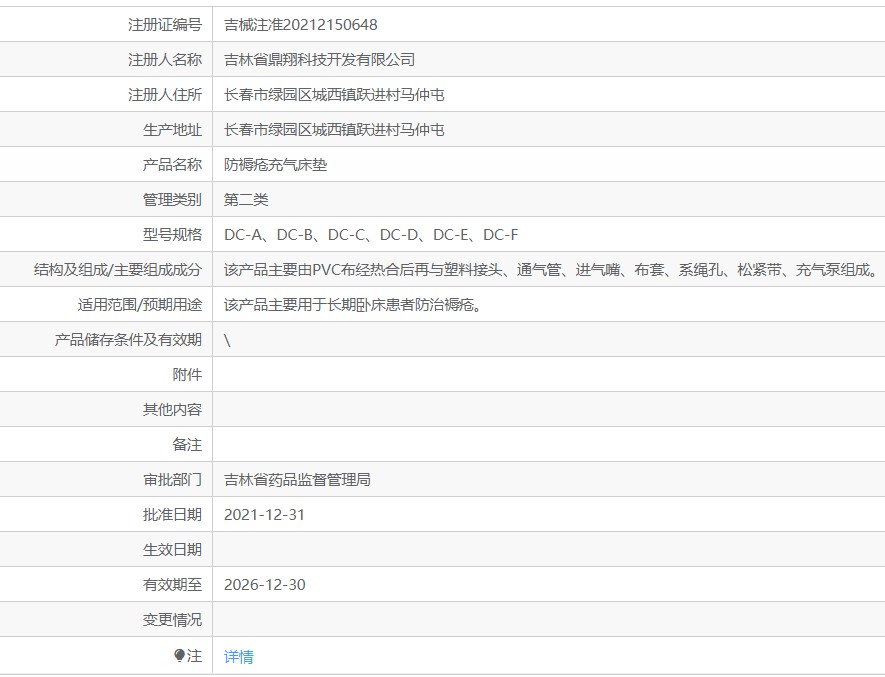Screen dimensions: 885x677
Task: Click the 产品名称 label
Action: tap(172, 165)
